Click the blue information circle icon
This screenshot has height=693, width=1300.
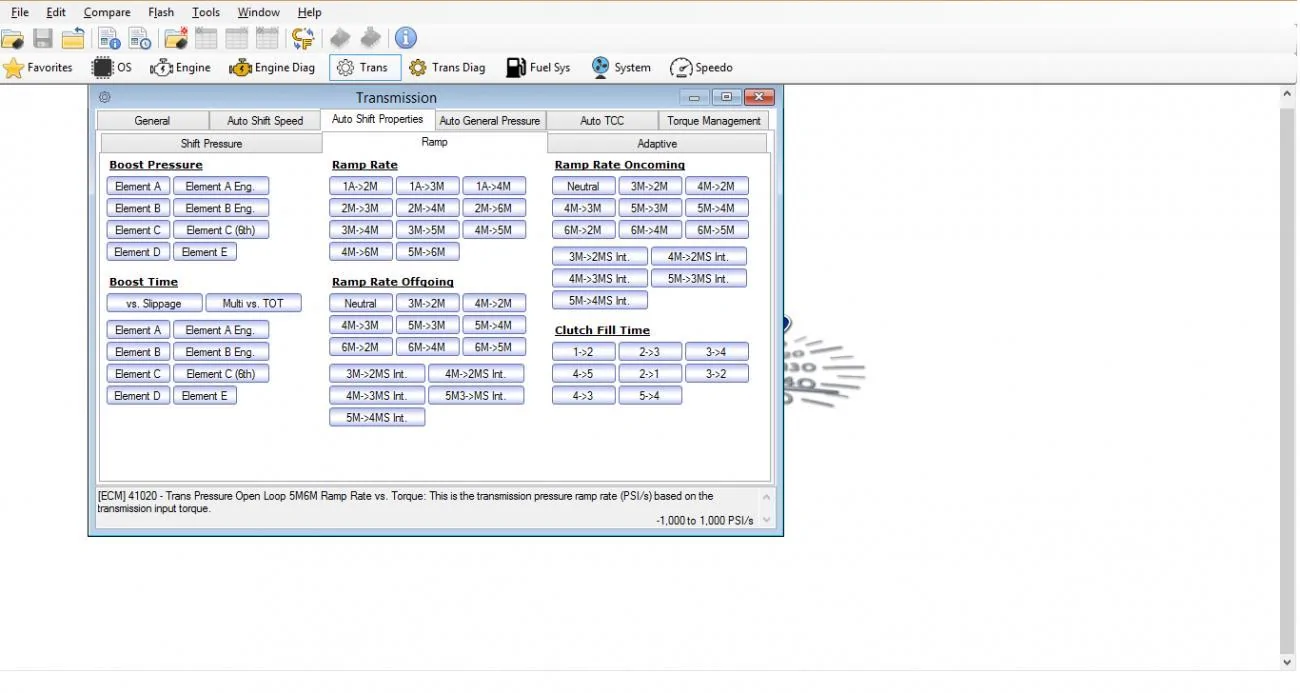405,38
